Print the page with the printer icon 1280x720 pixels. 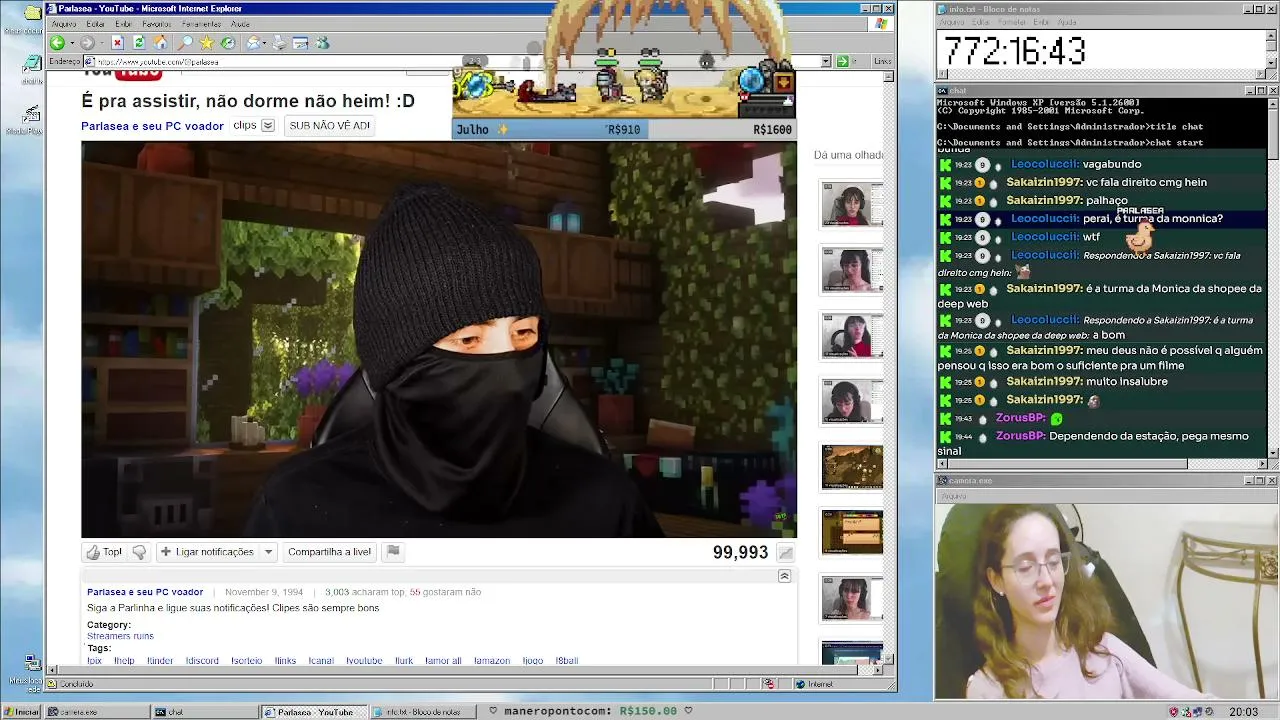pos(279,43)
